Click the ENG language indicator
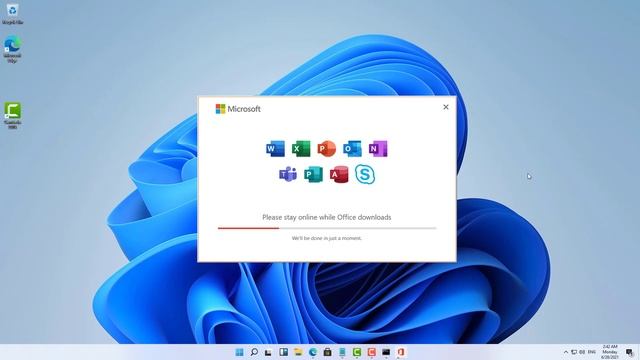 tap(591, 352)
